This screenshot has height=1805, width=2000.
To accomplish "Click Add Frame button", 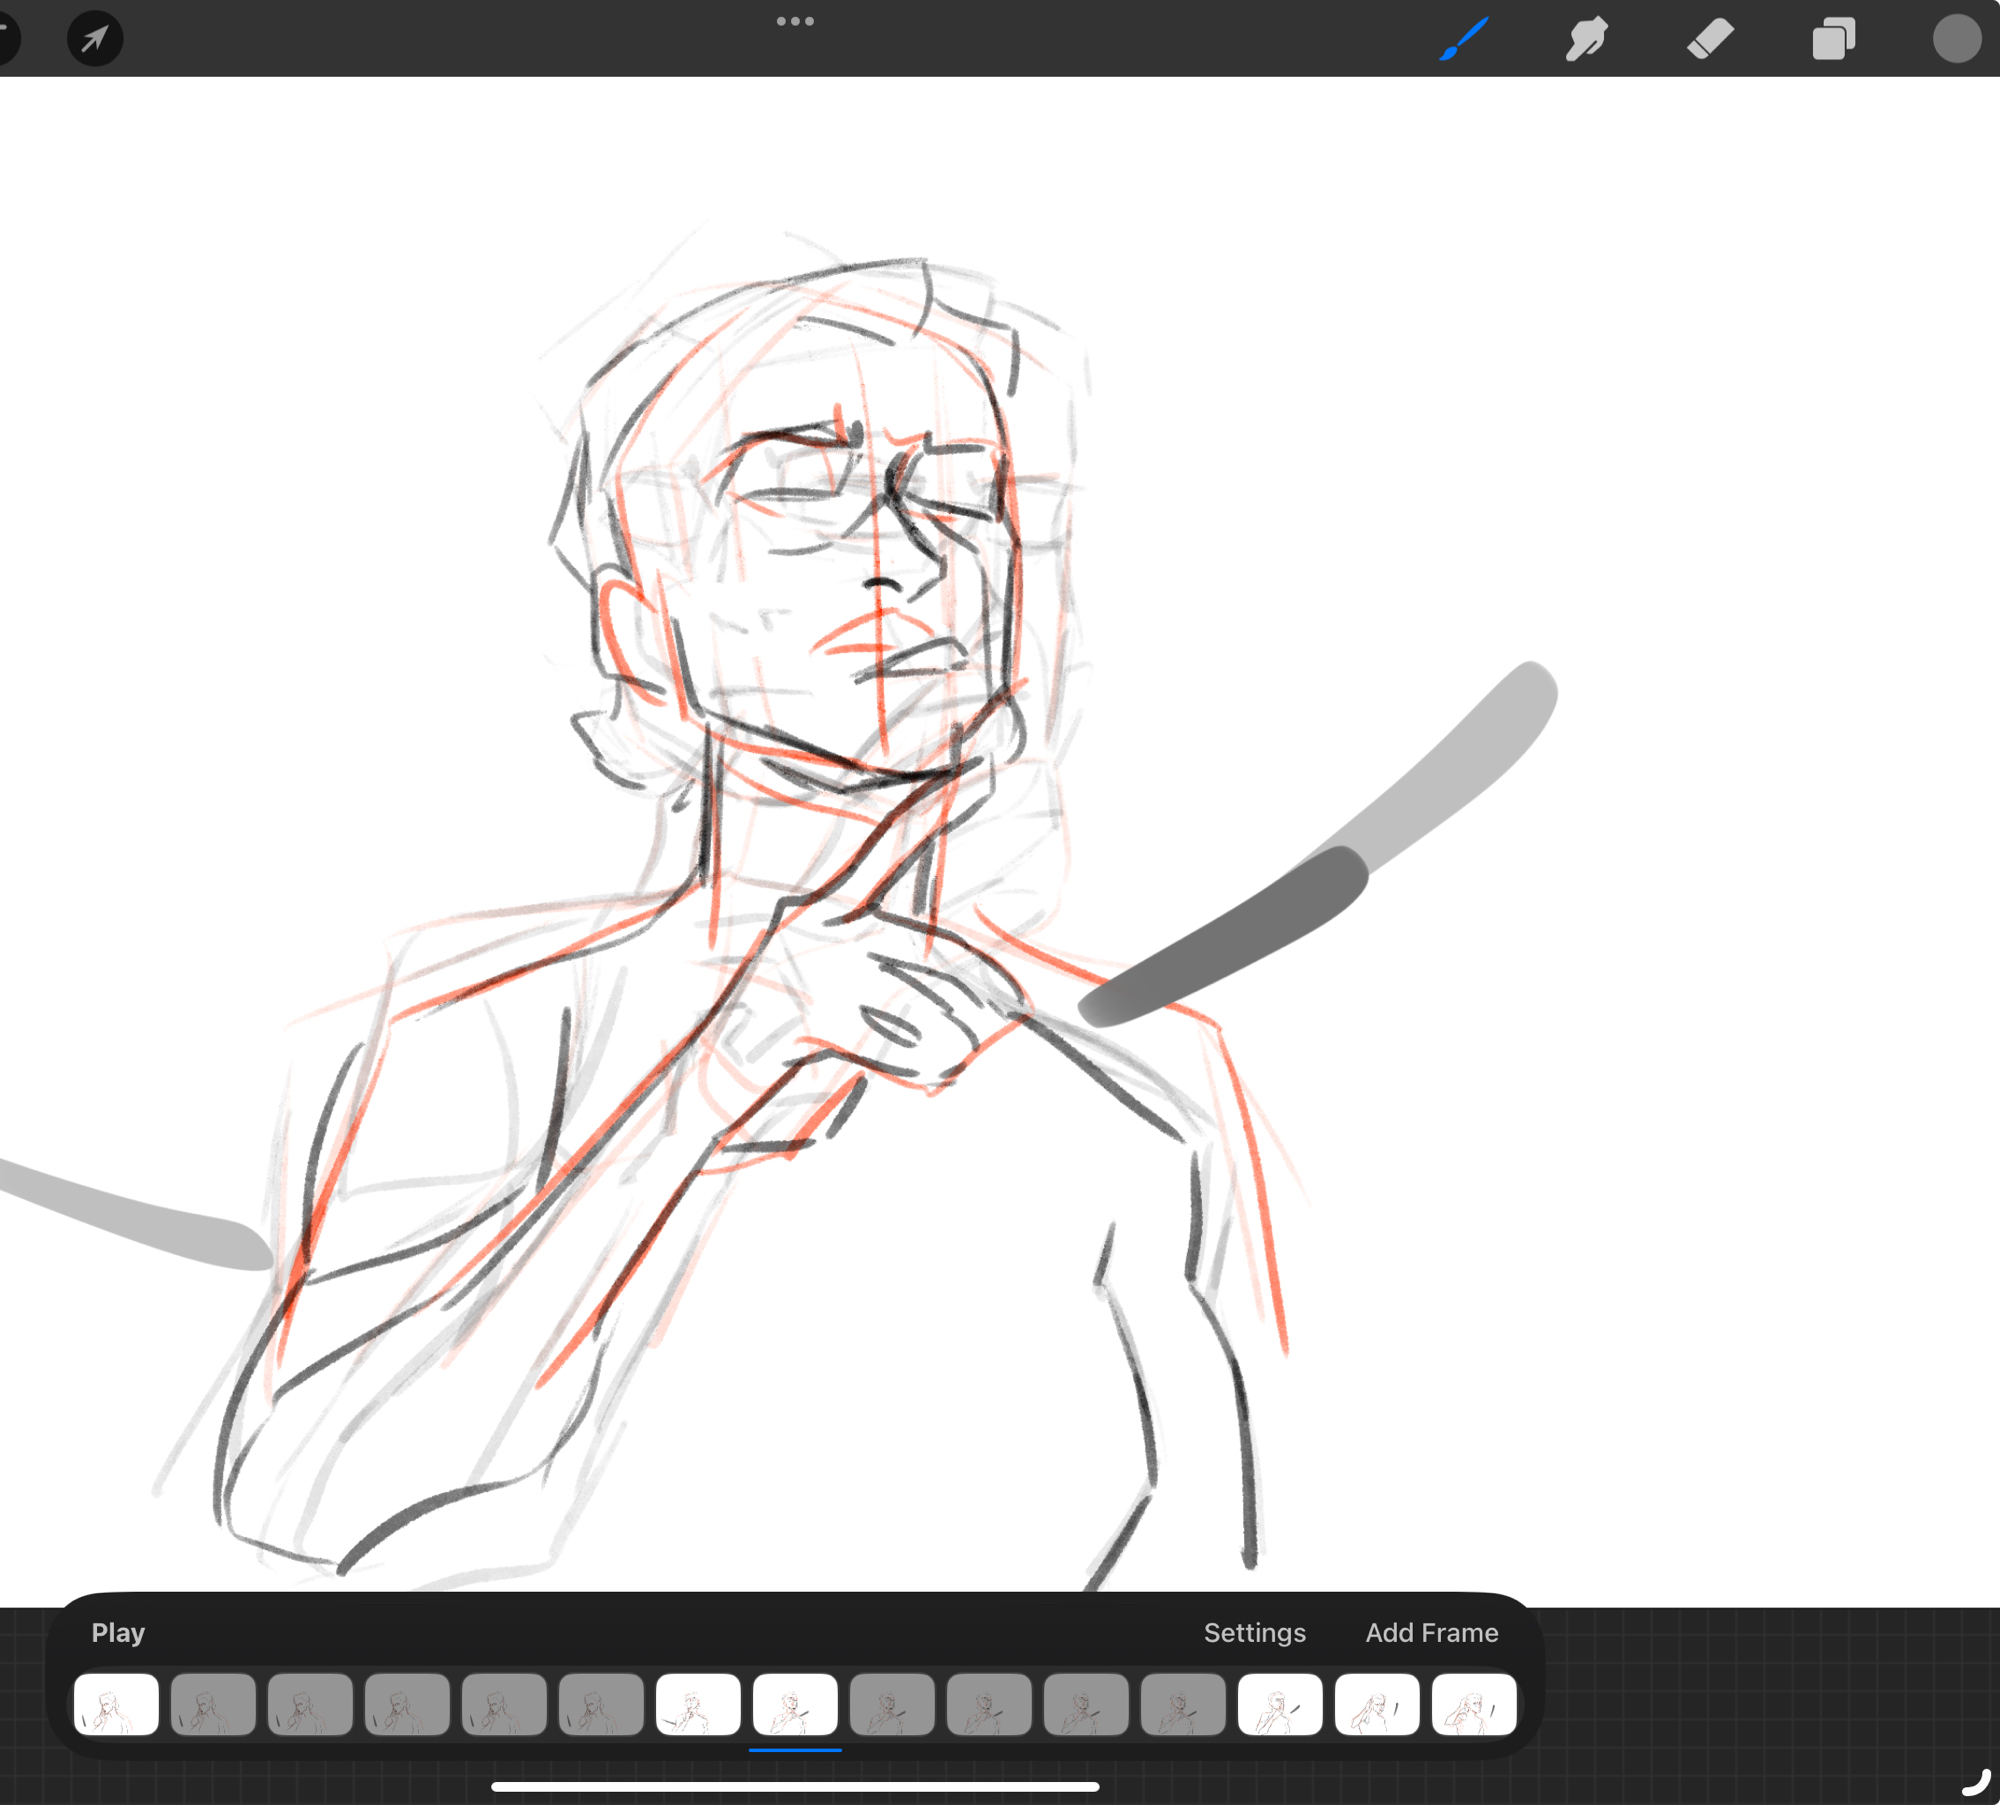I will [1431, 1633].
